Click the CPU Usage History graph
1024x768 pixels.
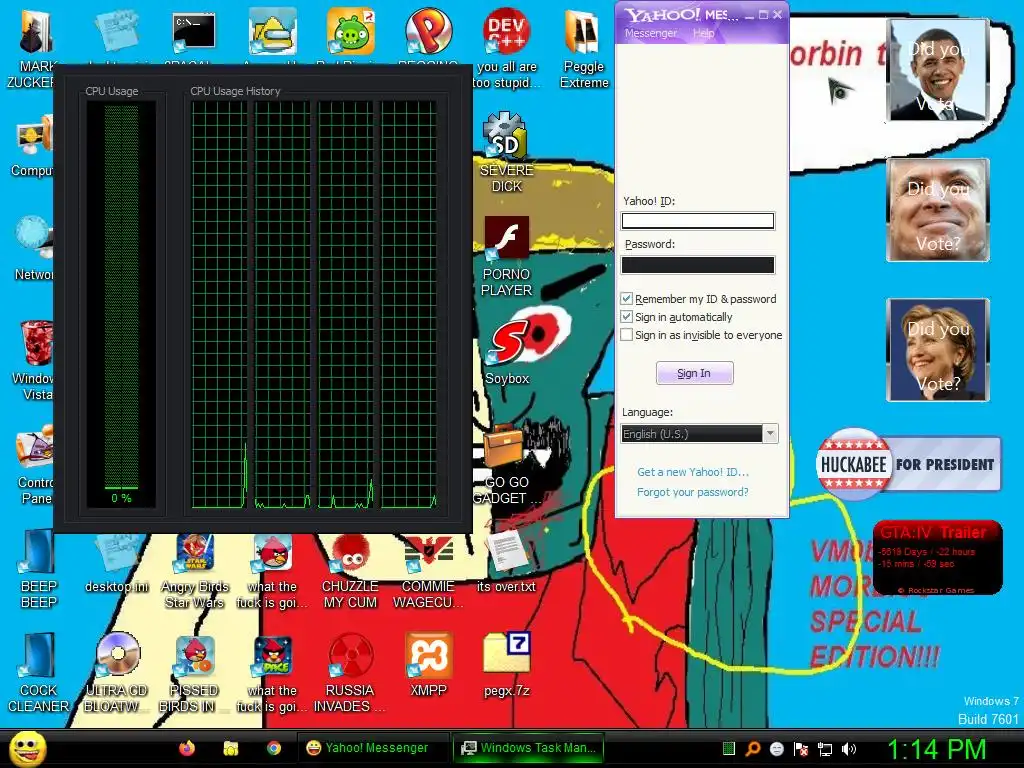[x=315, y=304]
